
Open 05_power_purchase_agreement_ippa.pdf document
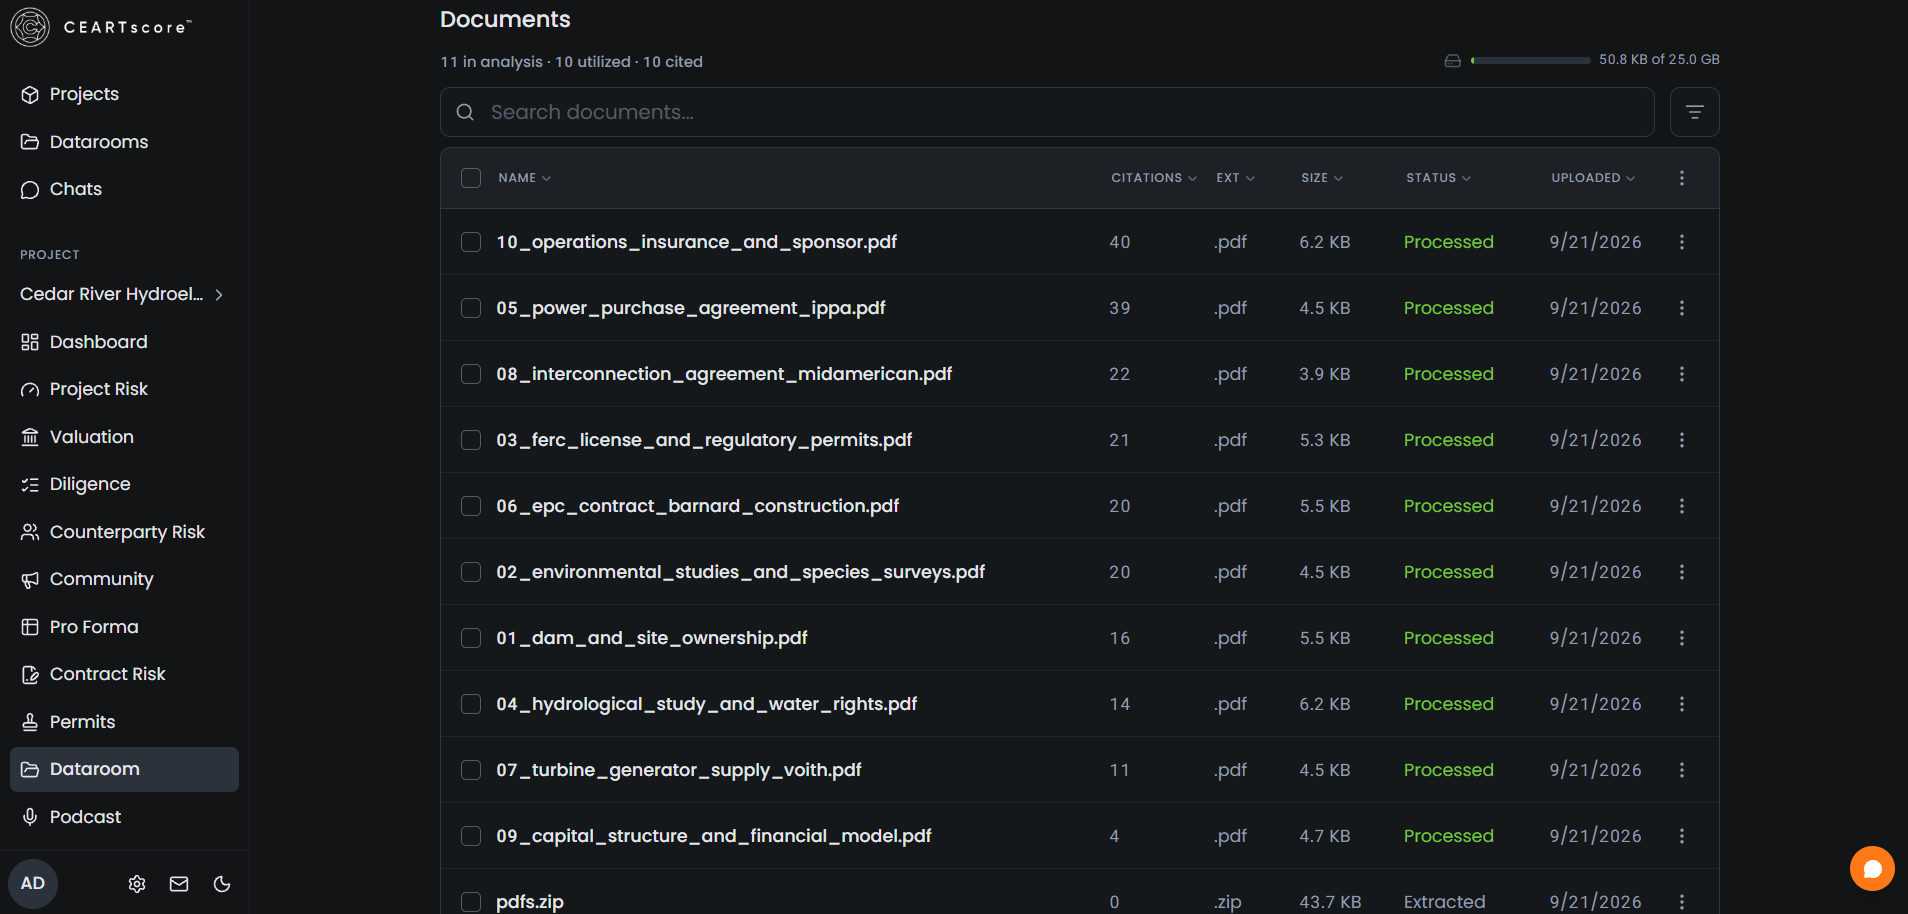point(690,308)
